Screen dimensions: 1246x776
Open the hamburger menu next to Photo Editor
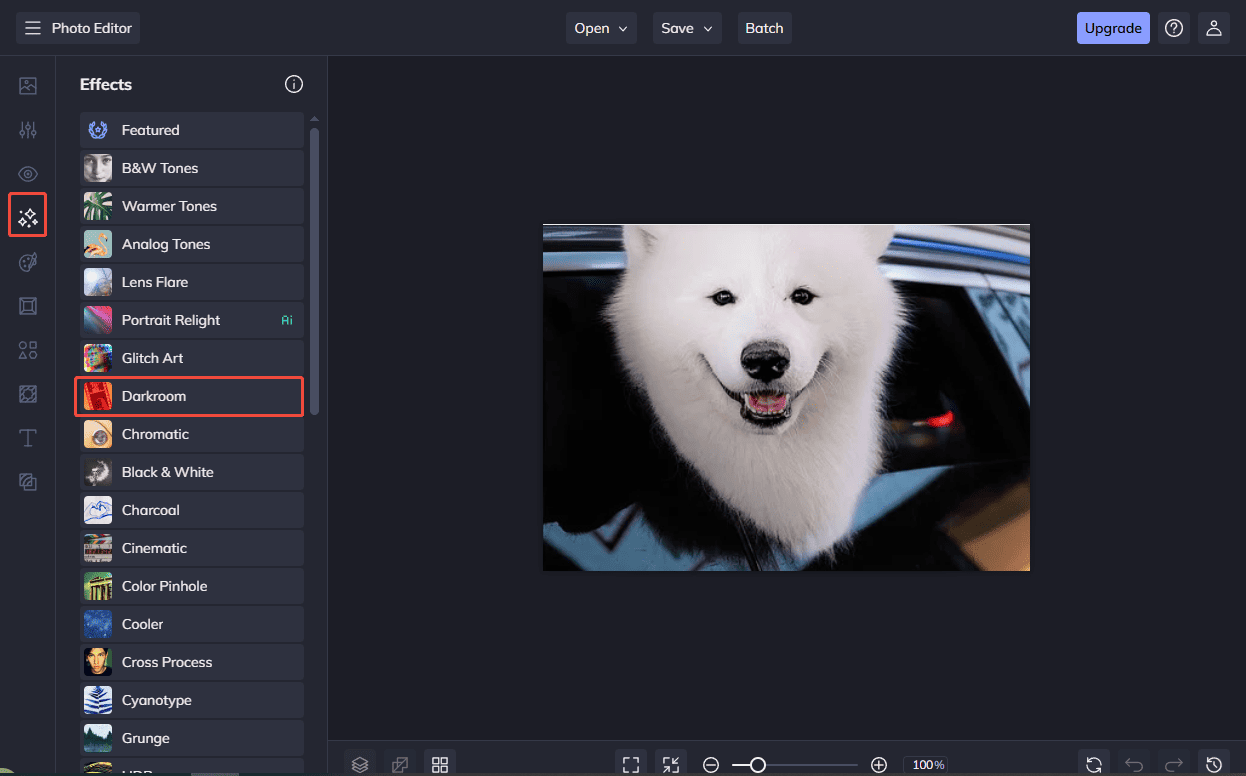tap(32, 28)
